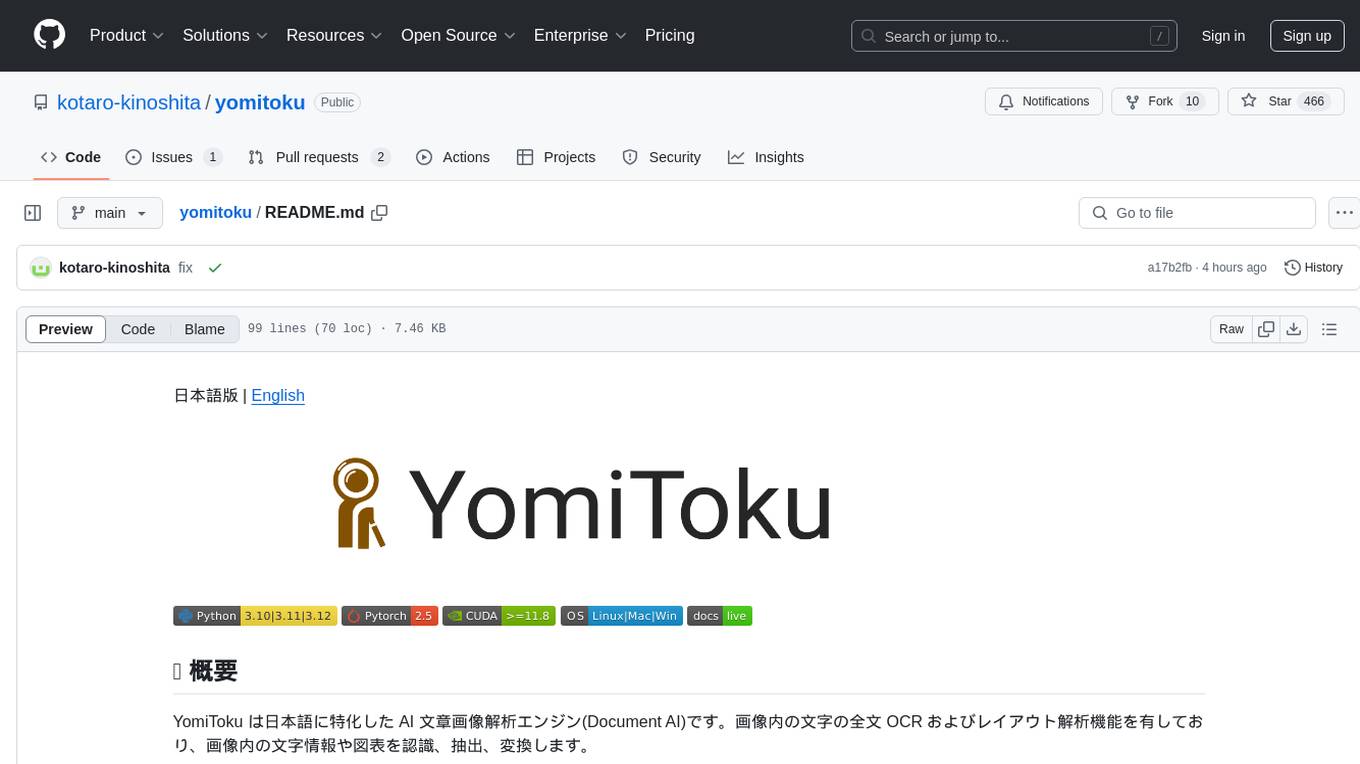The height and width of the screenshot is (764, 1360).
Task: Open the document outline
Action: (x=1329, y=329)
